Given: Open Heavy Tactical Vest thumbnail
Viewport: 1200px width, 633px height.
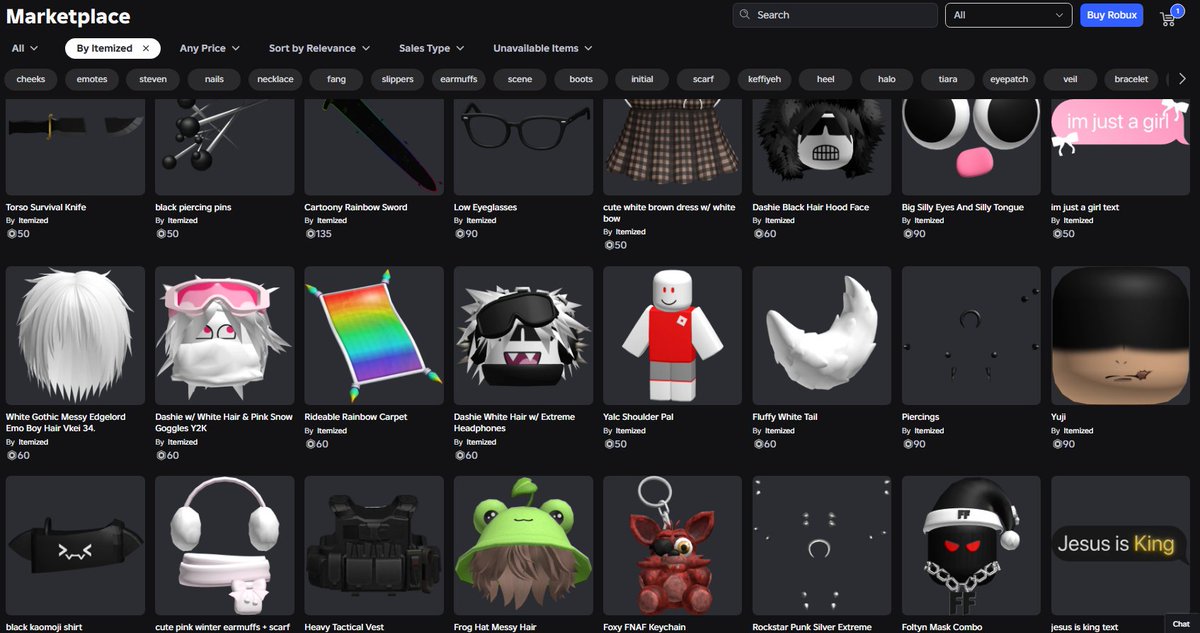Looking at the screenshot, I should (374, 545).
